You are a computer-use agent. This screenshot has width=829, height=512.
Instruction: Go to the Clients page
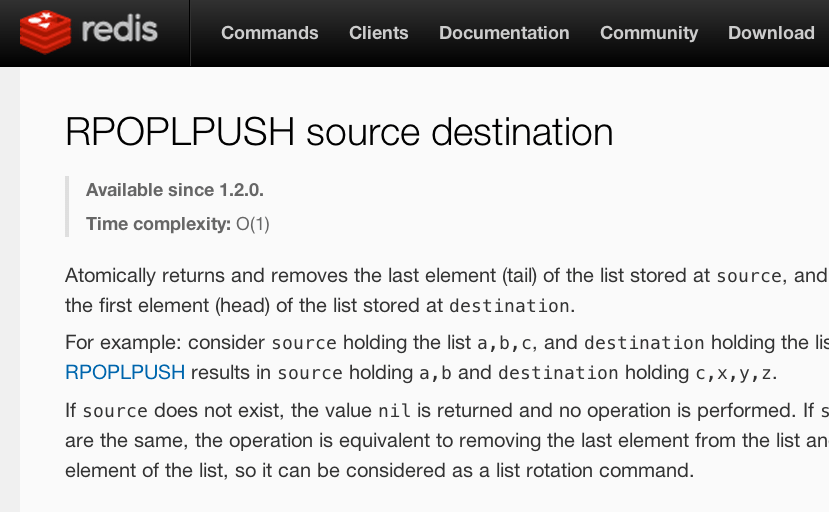(x=378, y=33)
